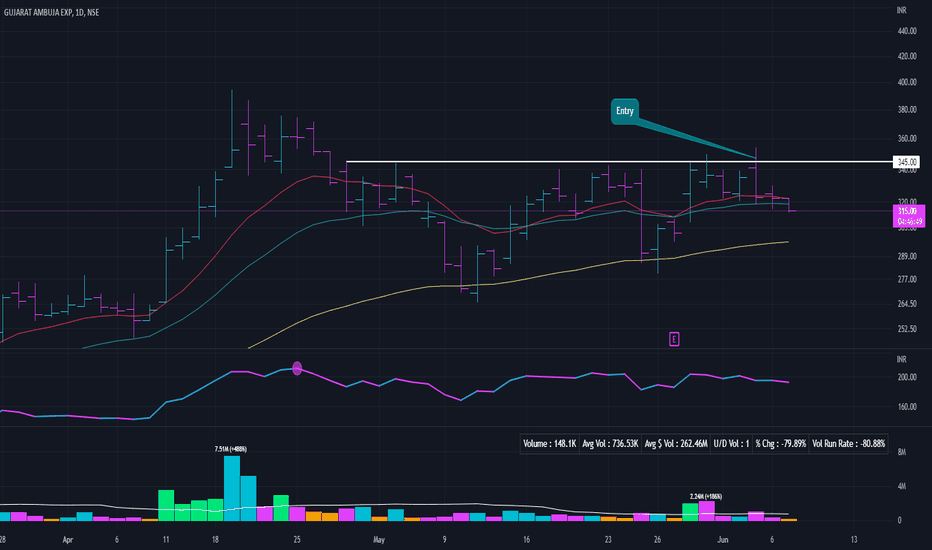The width and height of the screenshot is (932, 550).
Task: Click the tallest cyan volume bar
Action: [x=232, y=488]
